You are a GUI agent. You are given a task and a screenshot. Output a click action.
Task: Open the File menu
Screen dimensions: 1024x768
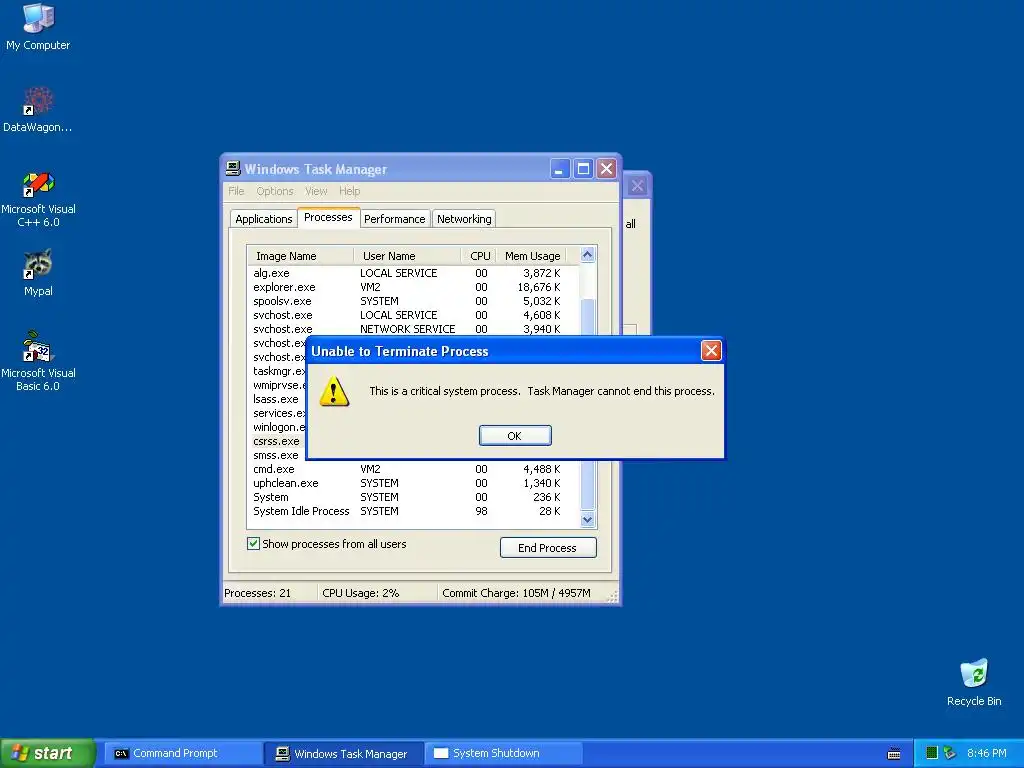point(236,191)
